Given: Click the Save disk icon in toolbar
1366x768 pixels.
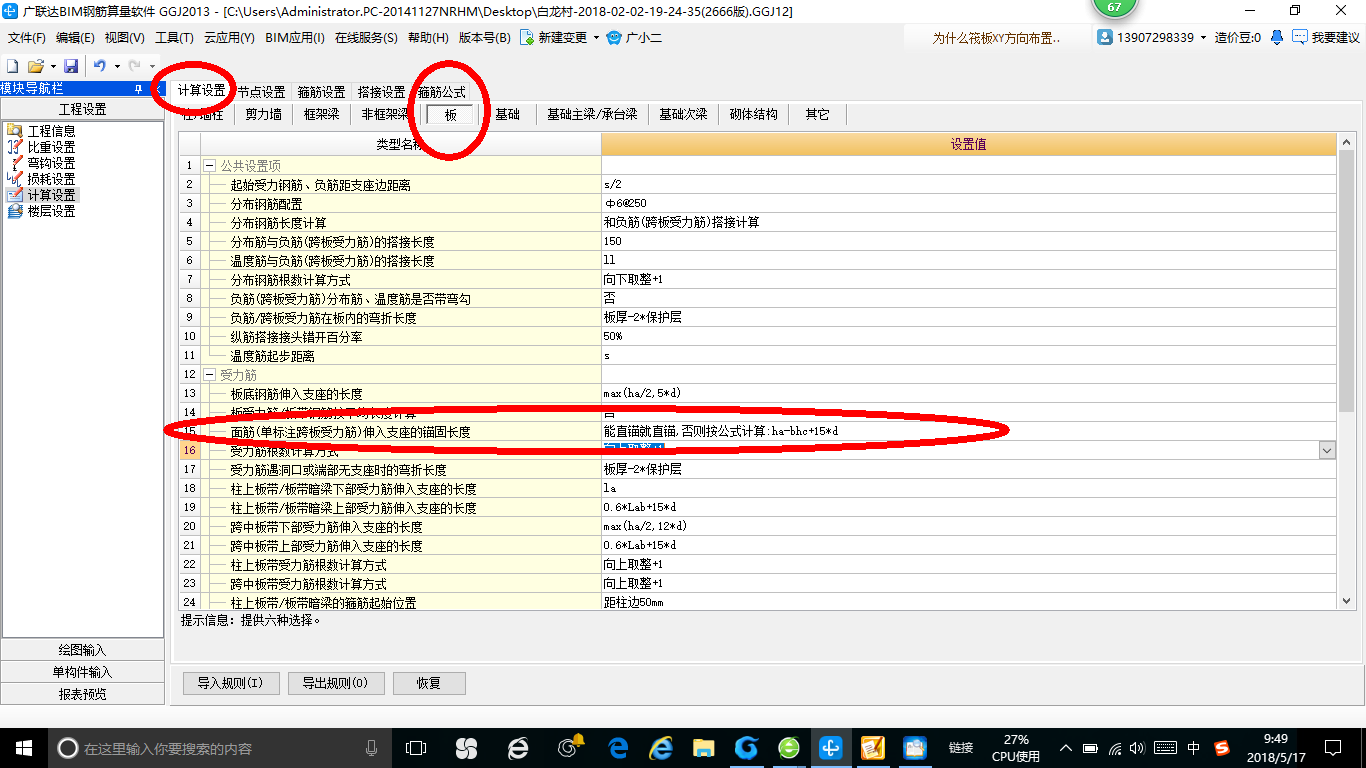Looking at the screenshot, I should pyautogui.click(x=71, y=66).
